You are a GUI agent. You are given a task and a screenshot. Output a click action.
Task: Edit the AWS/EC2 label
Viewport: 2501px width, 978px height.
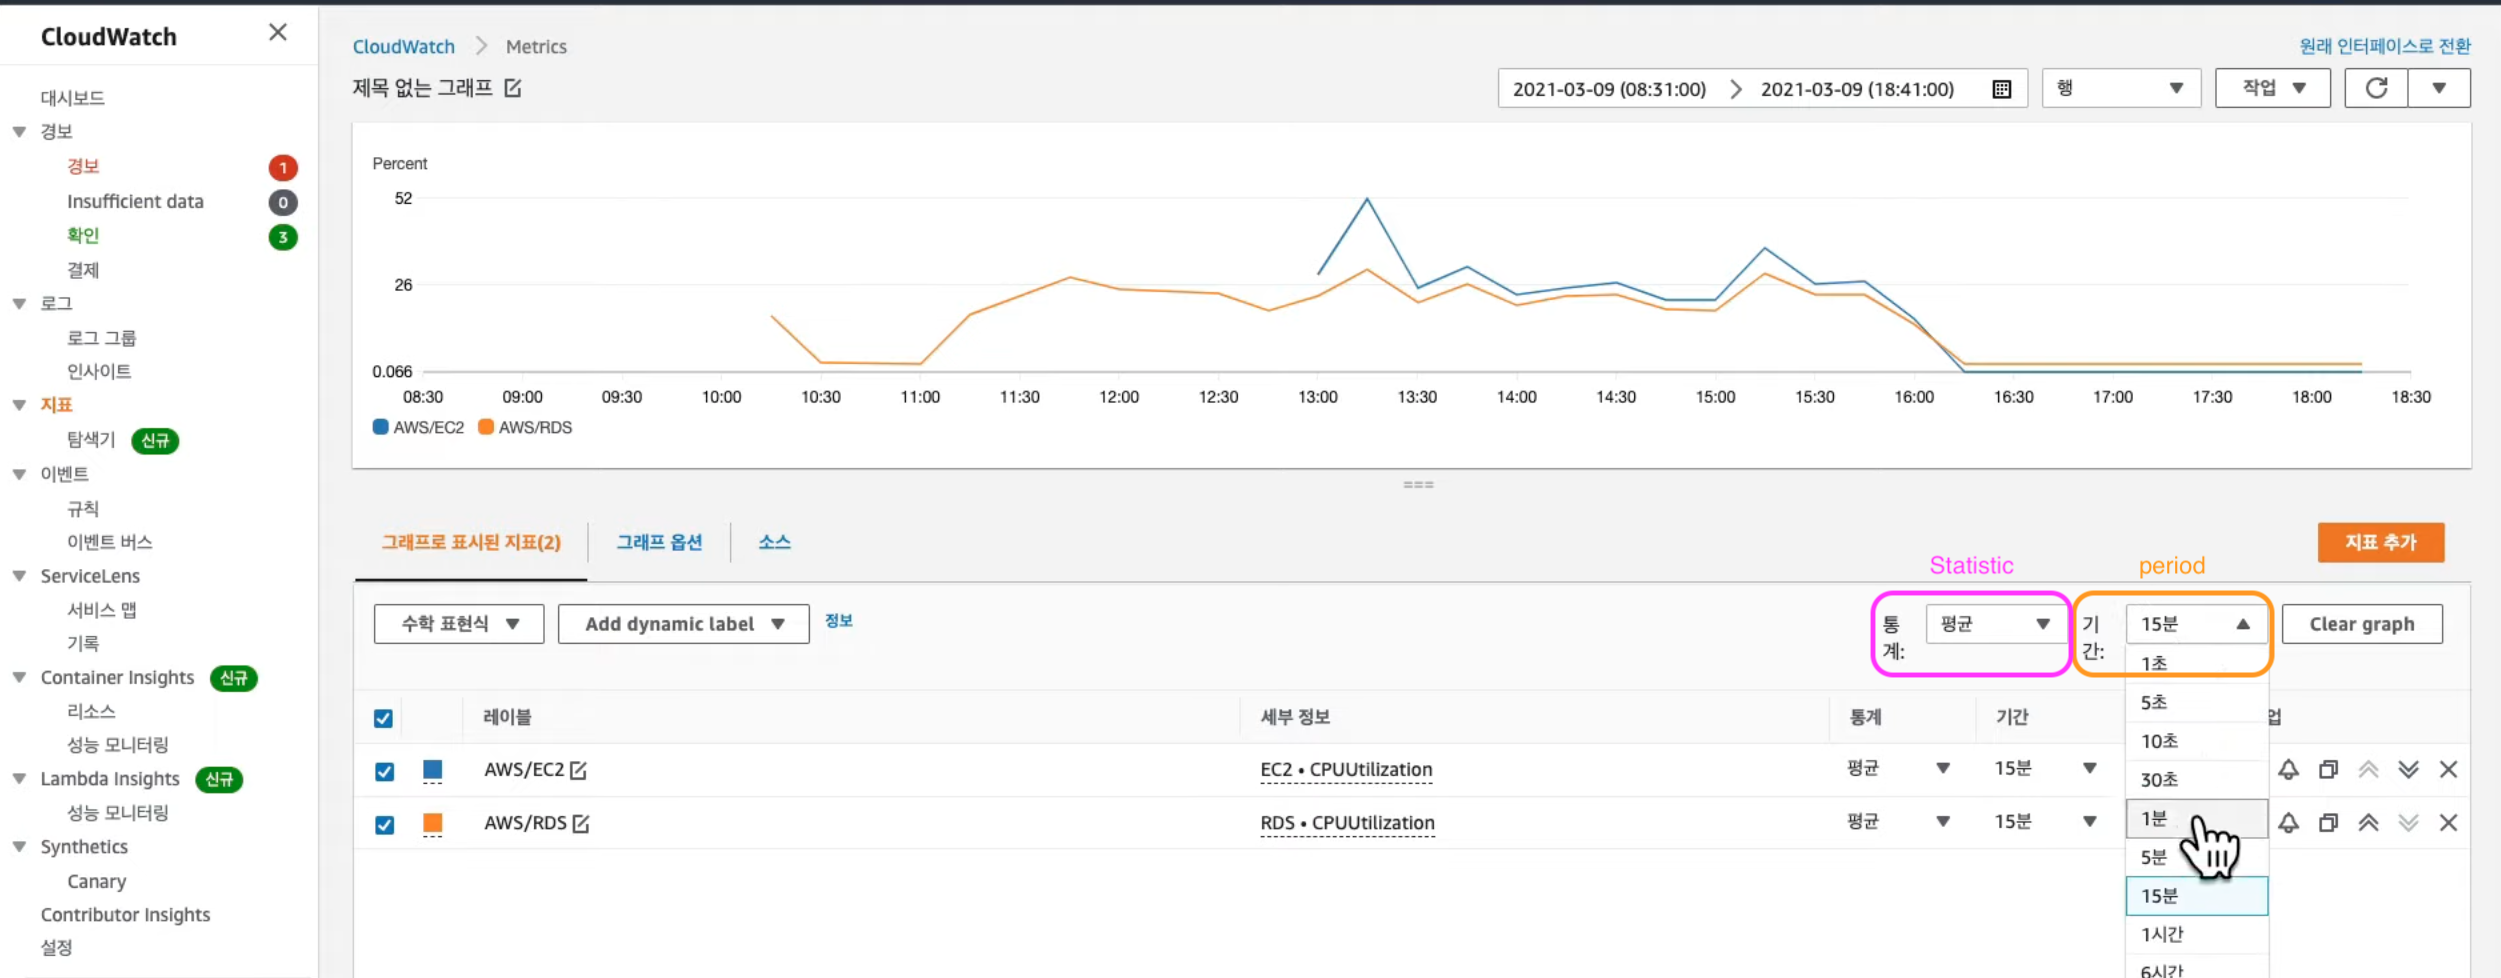pos(578,770)
